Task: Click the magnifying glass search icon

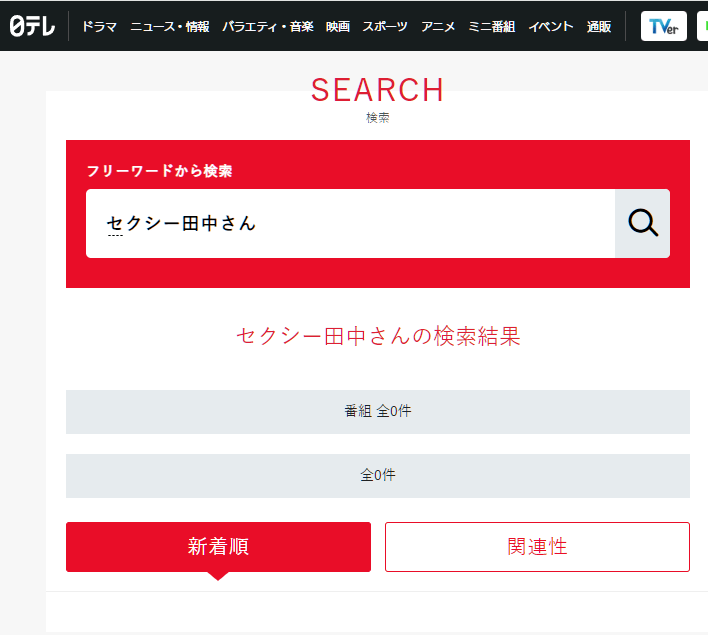Action: (642, 224)
